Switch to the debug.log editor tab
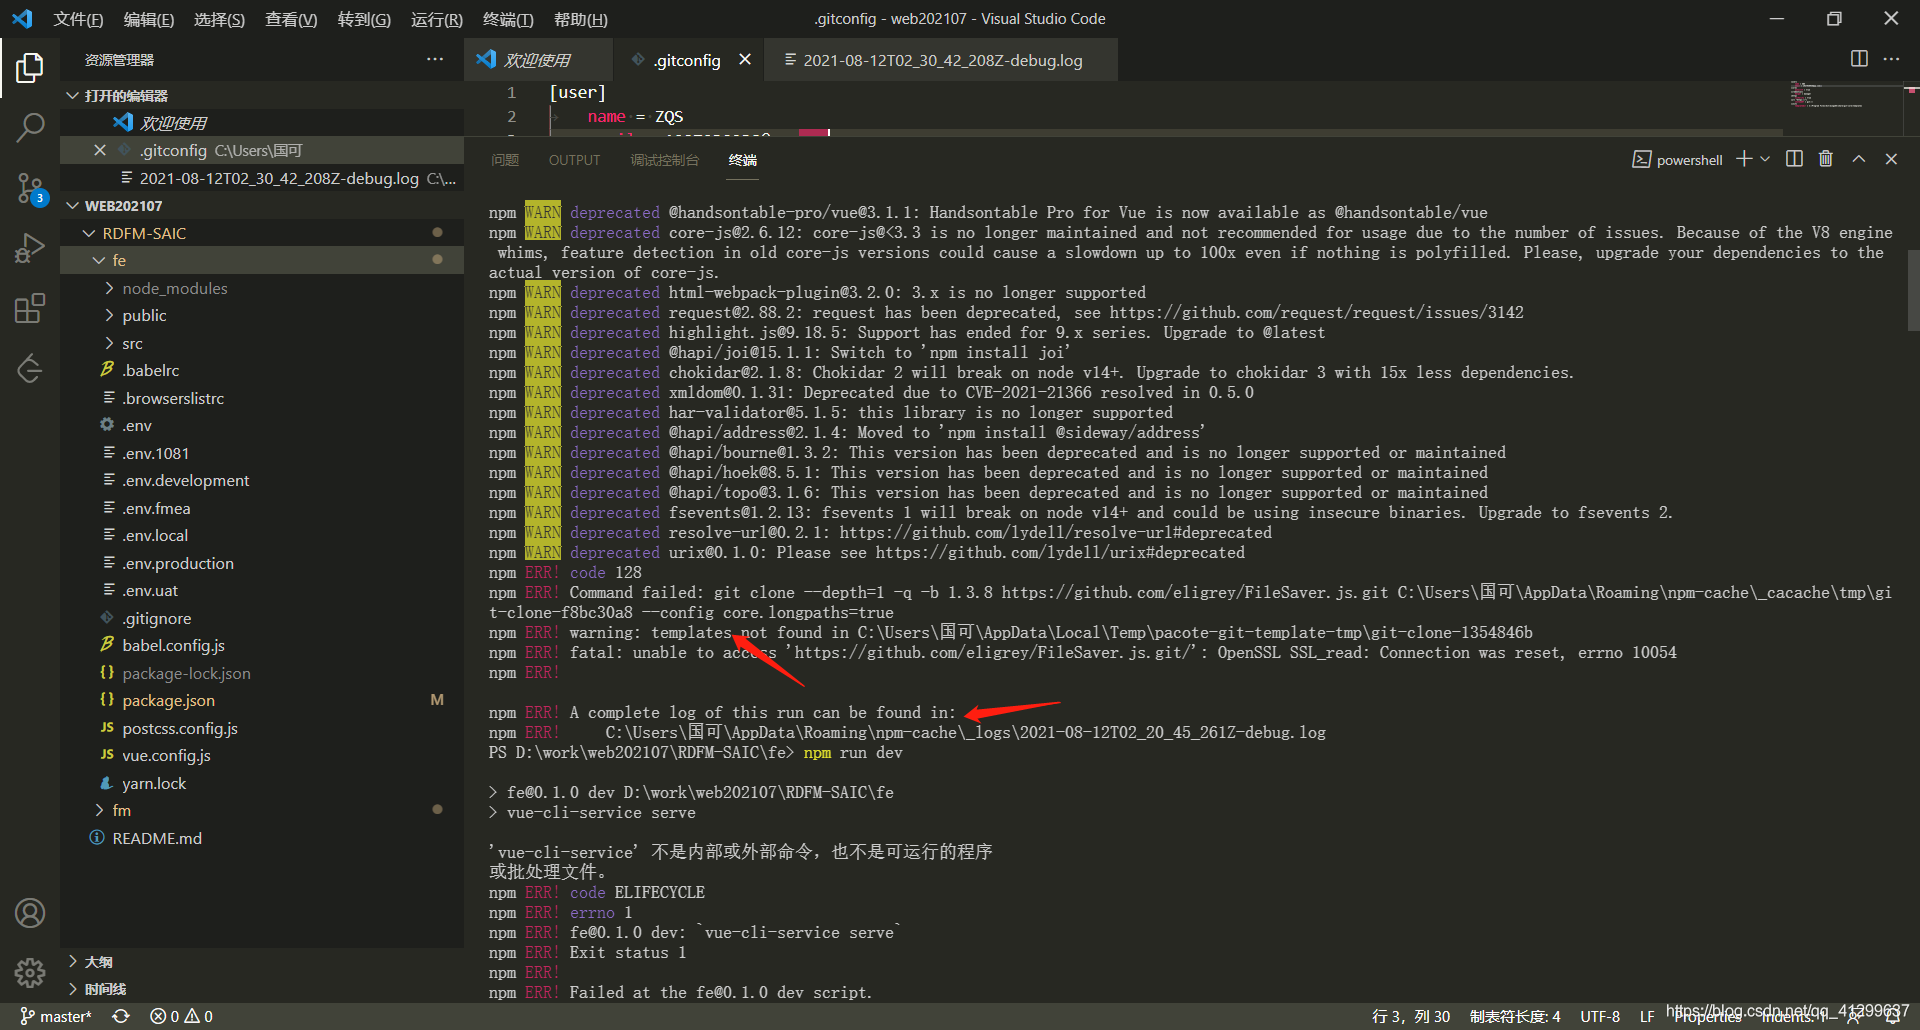 [941, 60]
